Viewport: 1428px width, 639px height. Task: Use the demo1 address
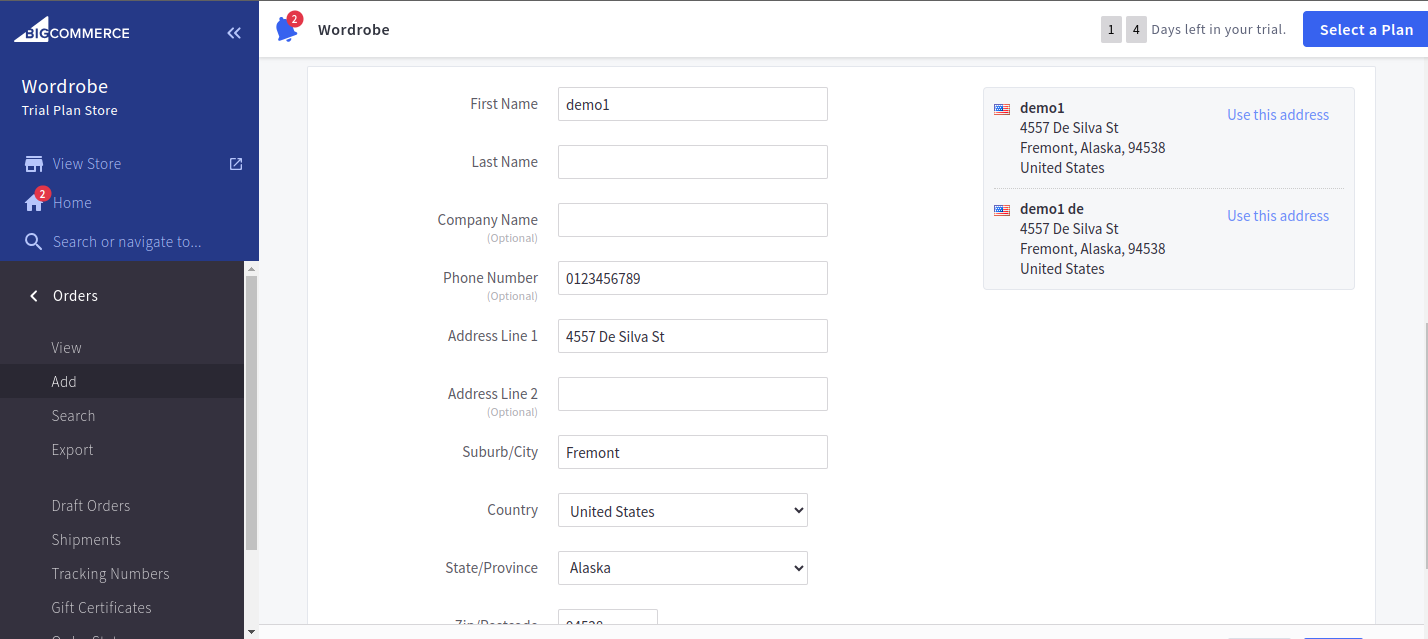(x=1278, y=115)
